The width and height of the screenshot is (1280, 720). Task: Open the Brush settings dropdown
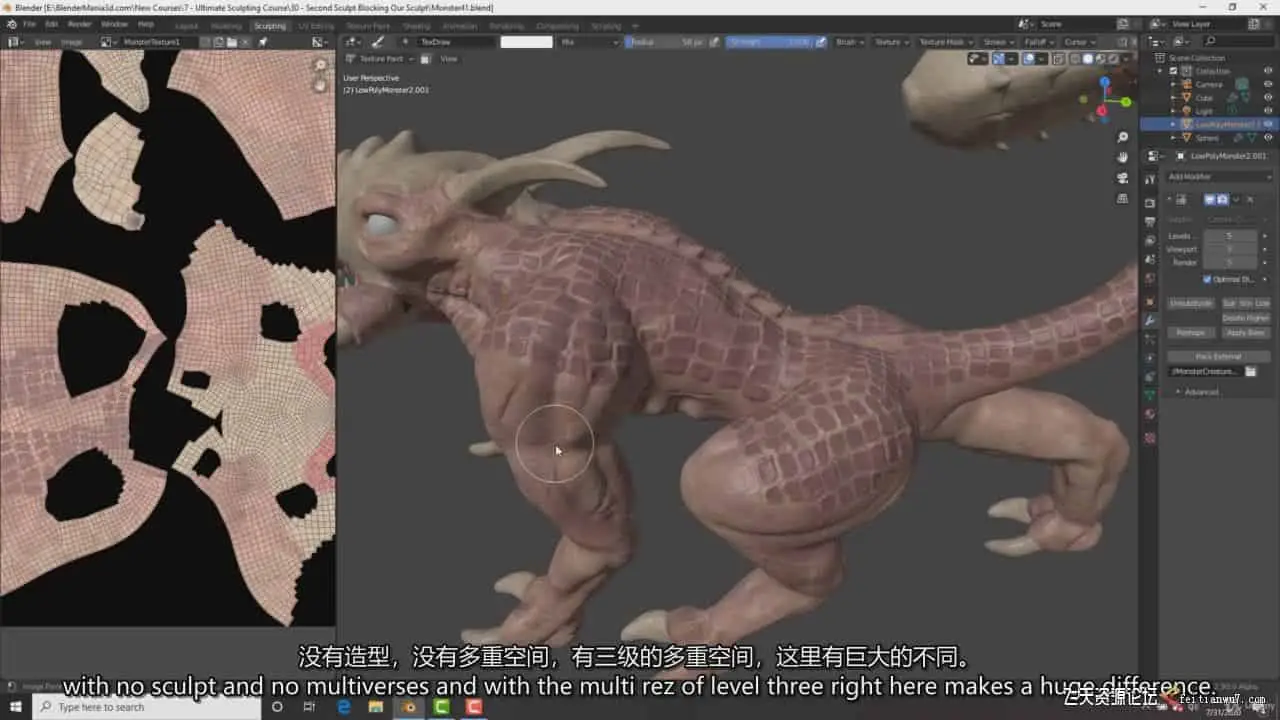(849, 42)
